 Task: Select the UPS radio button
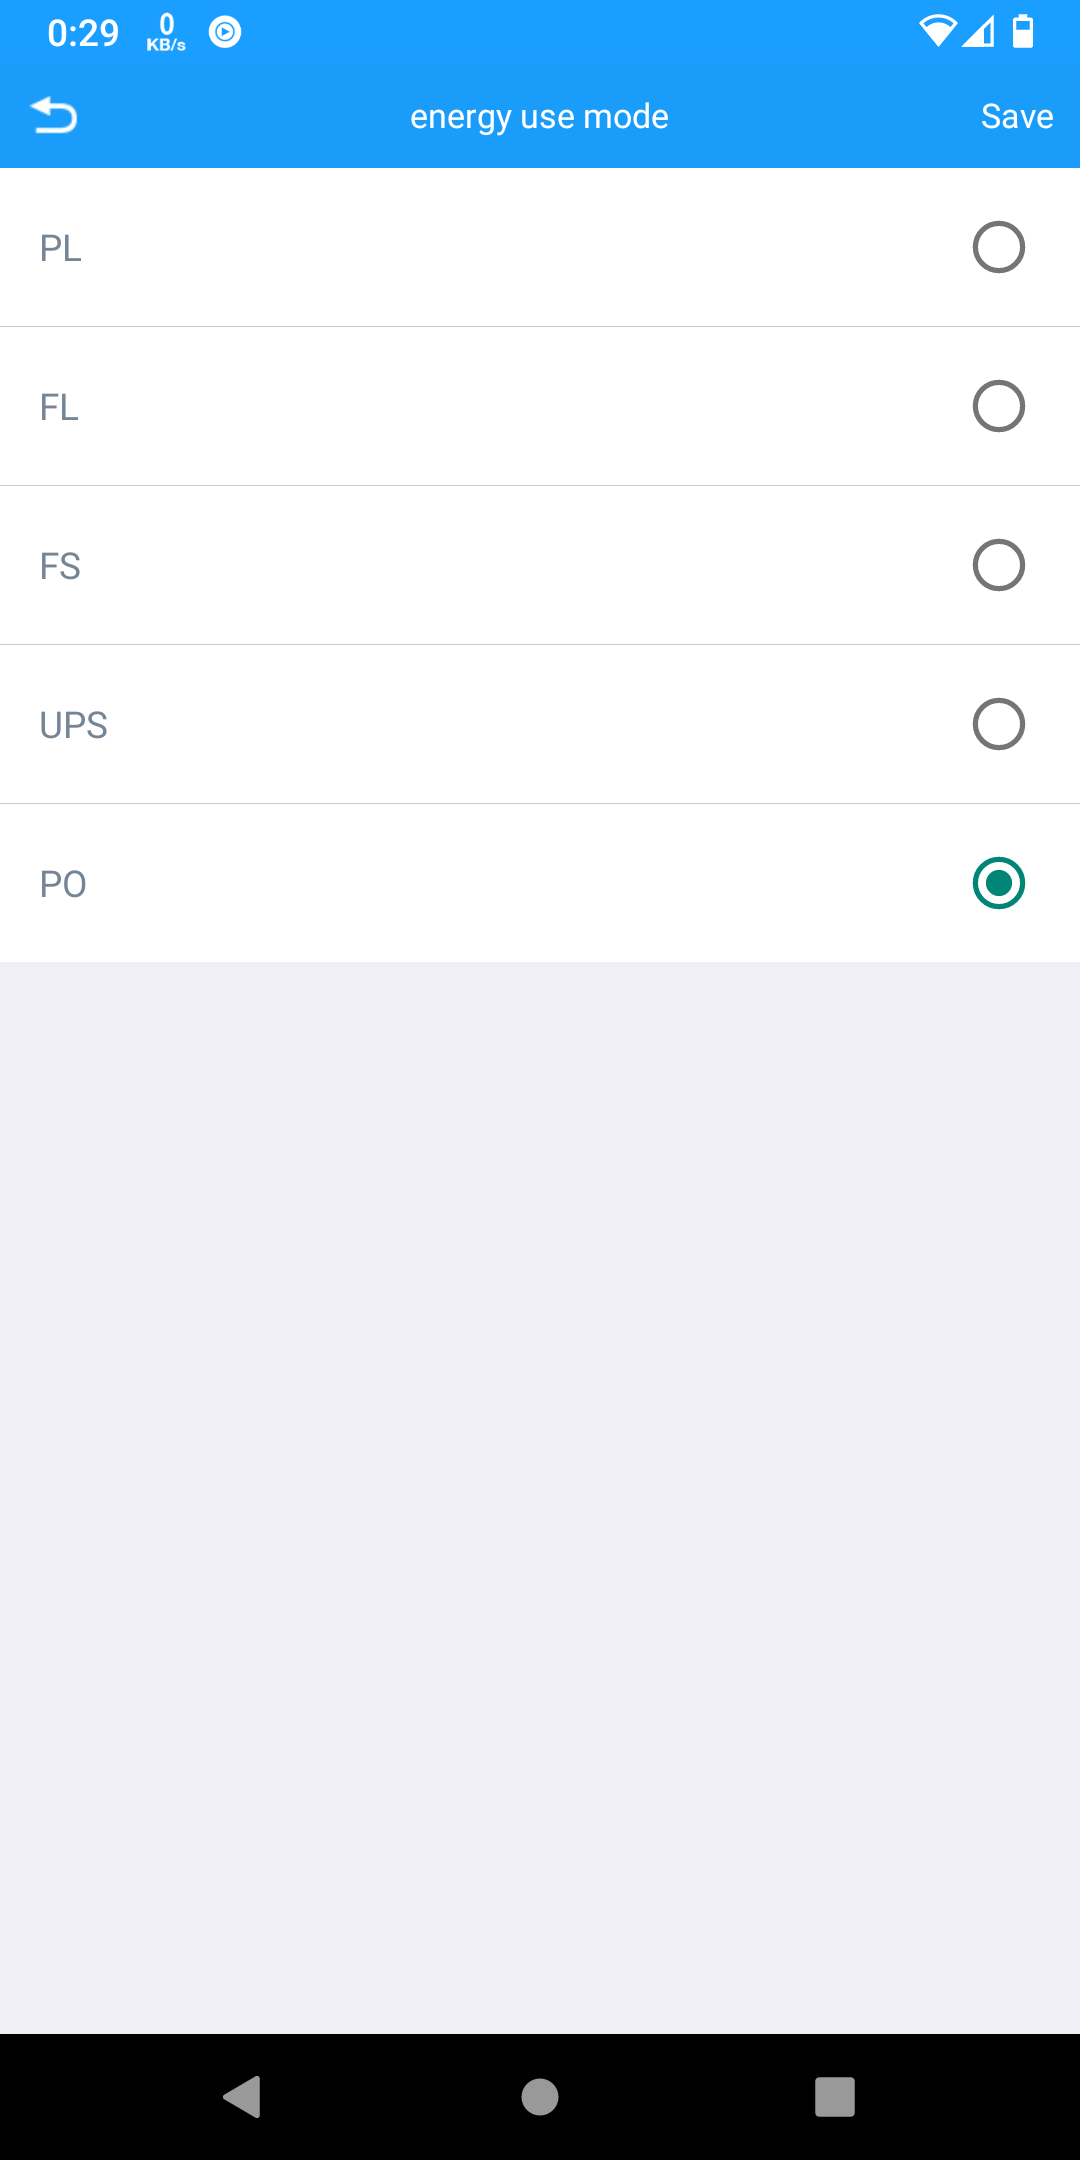pyautogui.click(x=998, y=724)
